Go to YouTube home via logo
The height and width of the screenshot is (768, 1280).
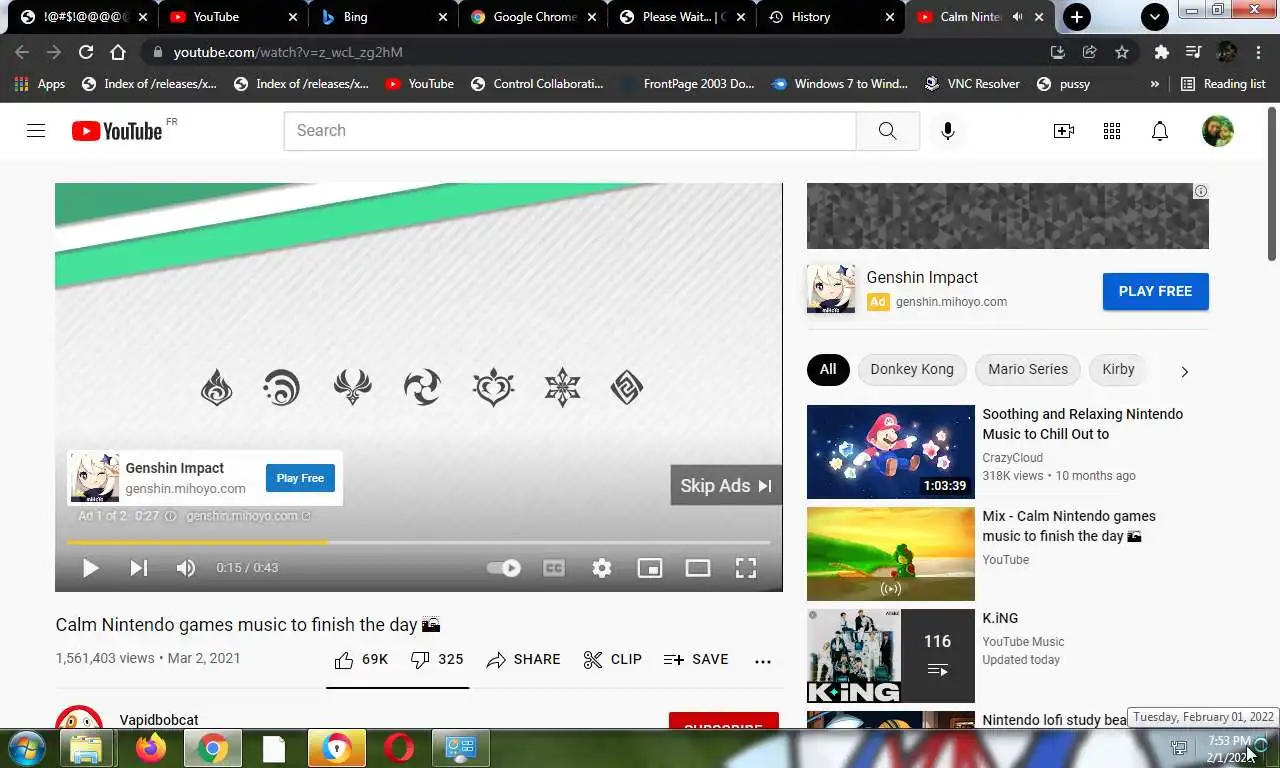[117, 131]
